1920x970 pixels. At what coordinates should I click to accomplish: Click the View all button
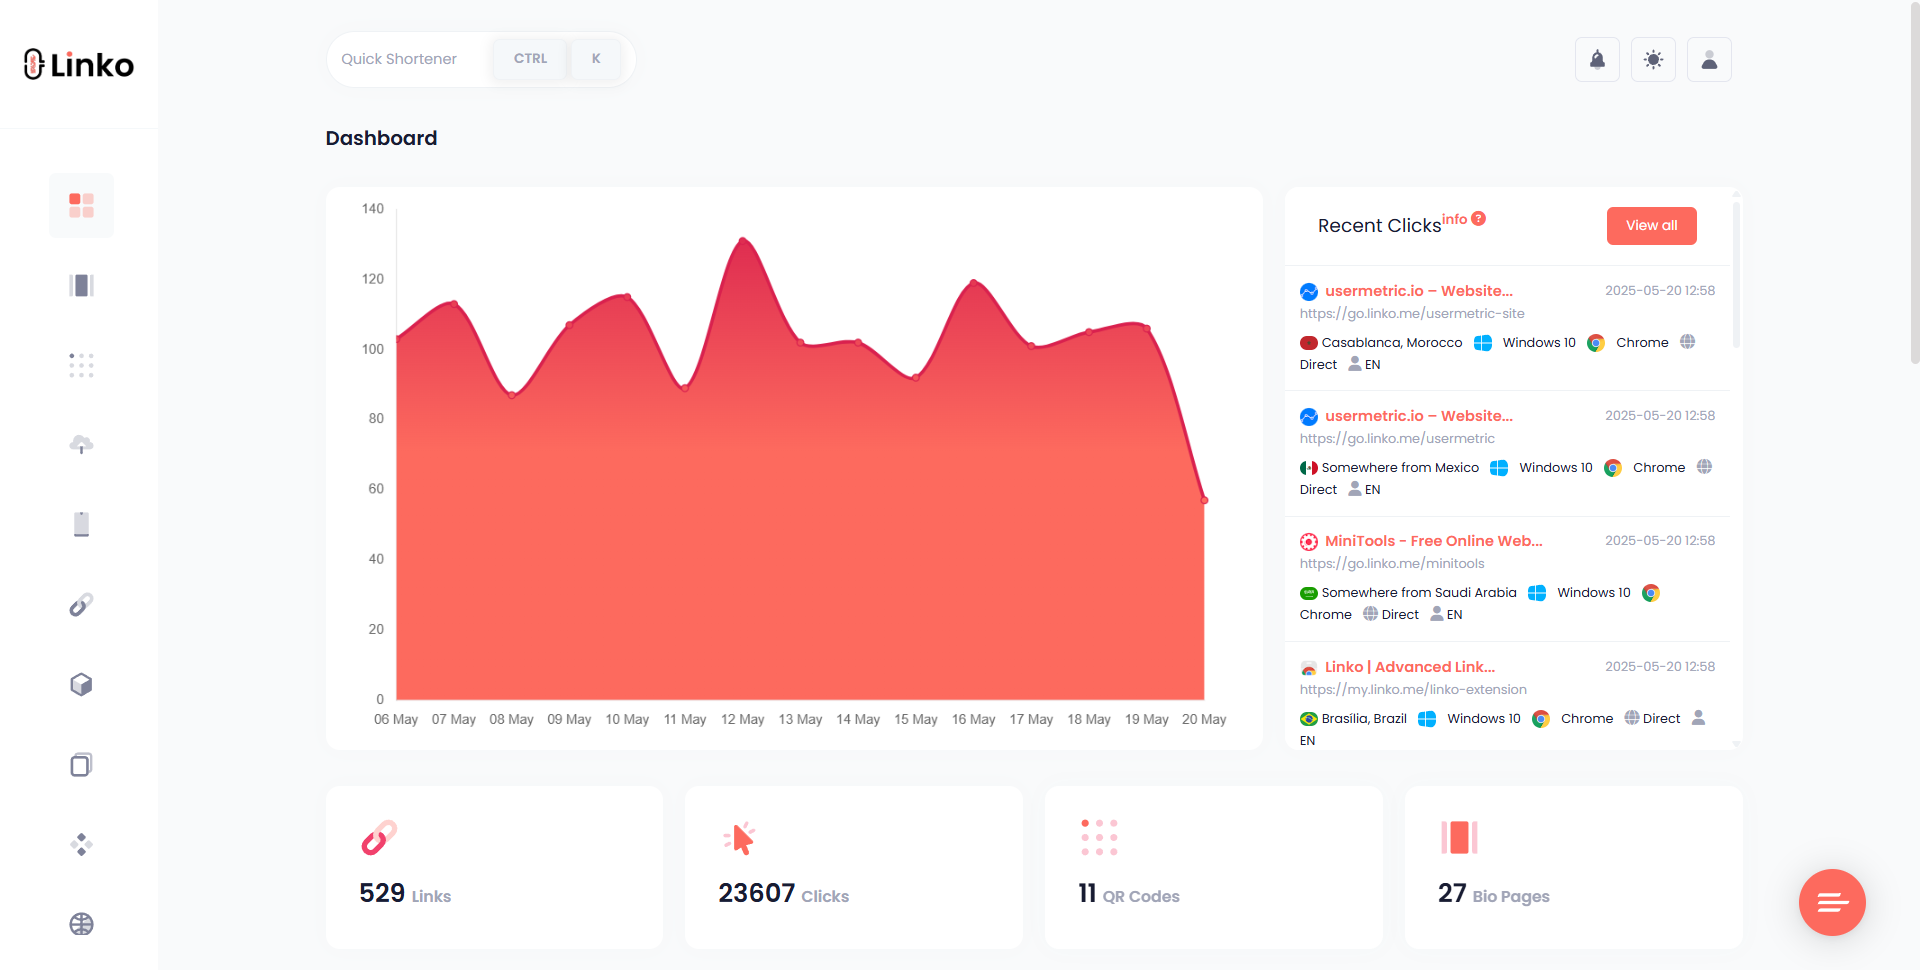1651,226
